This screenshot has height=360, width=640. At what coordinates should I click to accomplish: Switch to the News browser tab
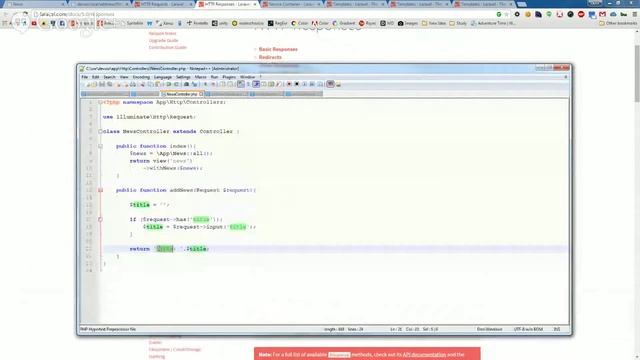(35, 4)
